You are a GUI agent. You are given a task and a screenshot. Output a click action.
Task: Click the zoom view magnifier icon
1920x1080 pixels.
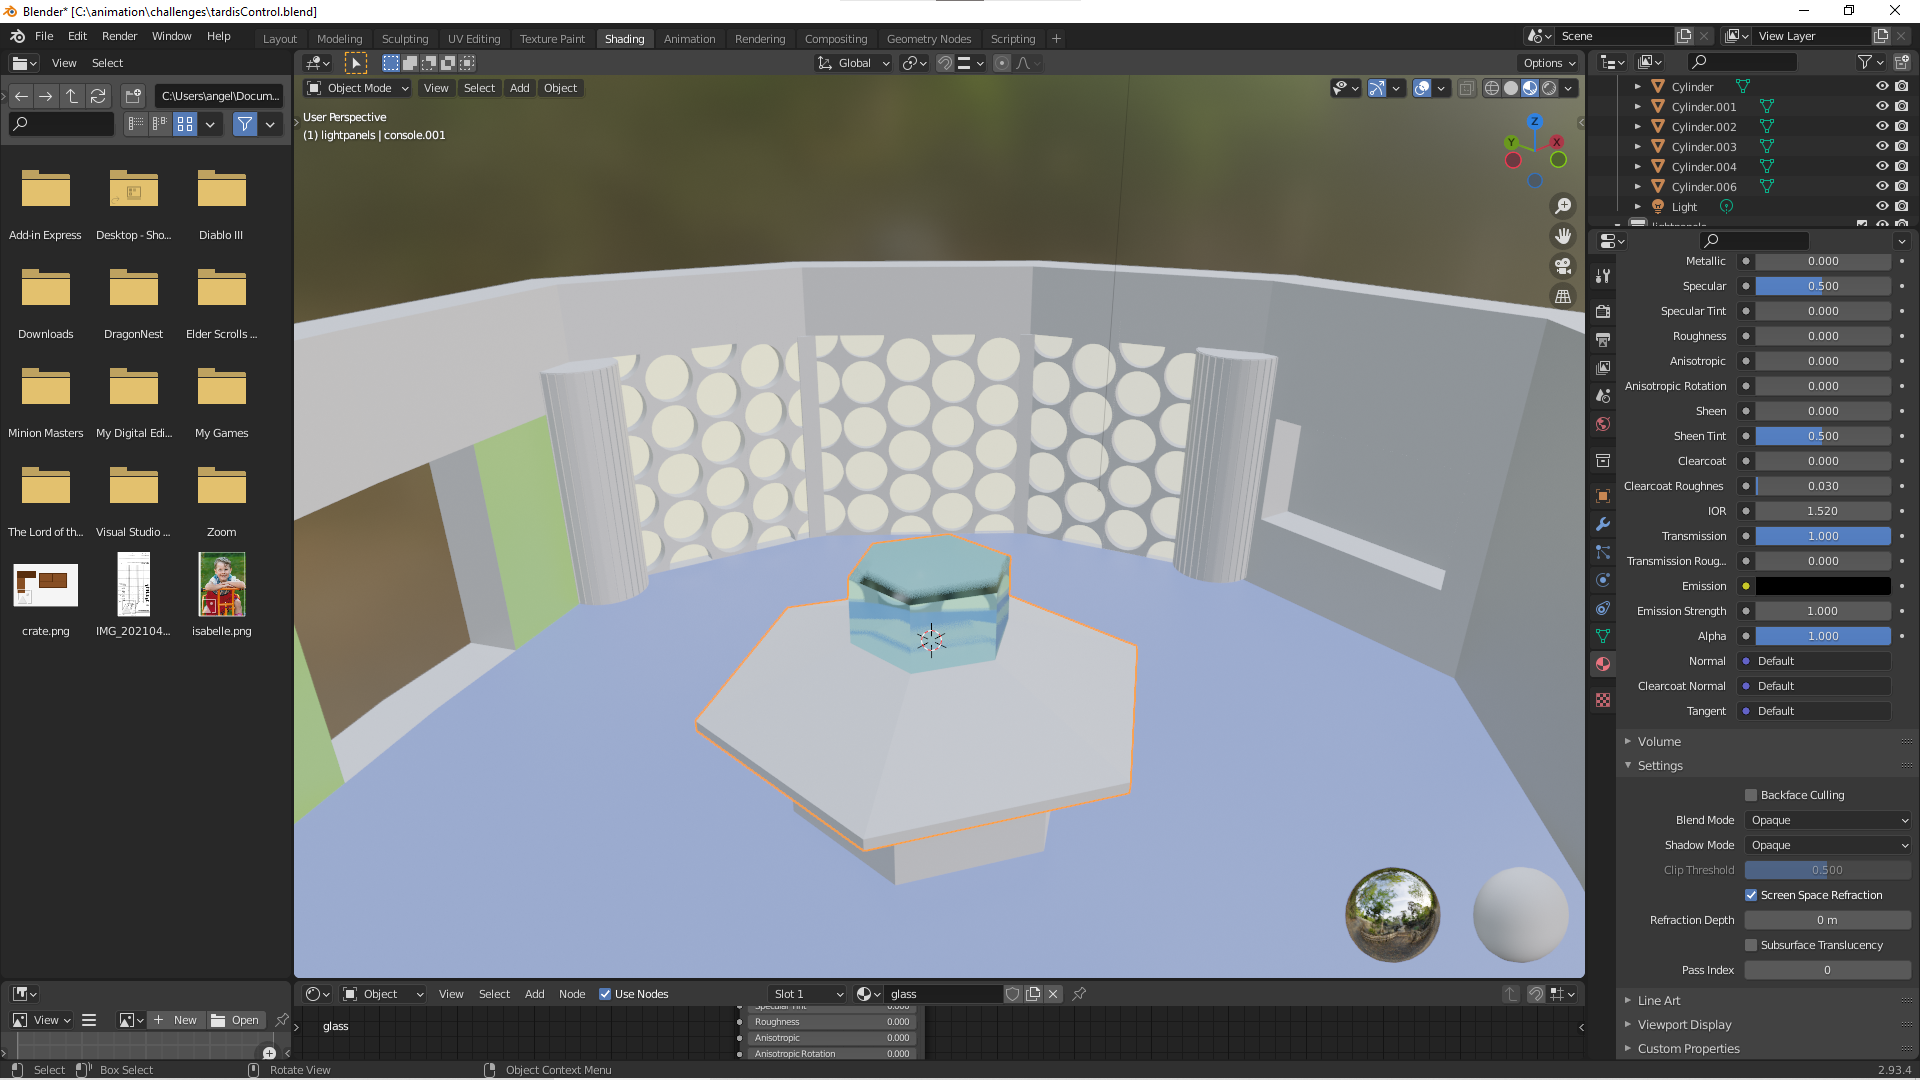click(1562, 206)
